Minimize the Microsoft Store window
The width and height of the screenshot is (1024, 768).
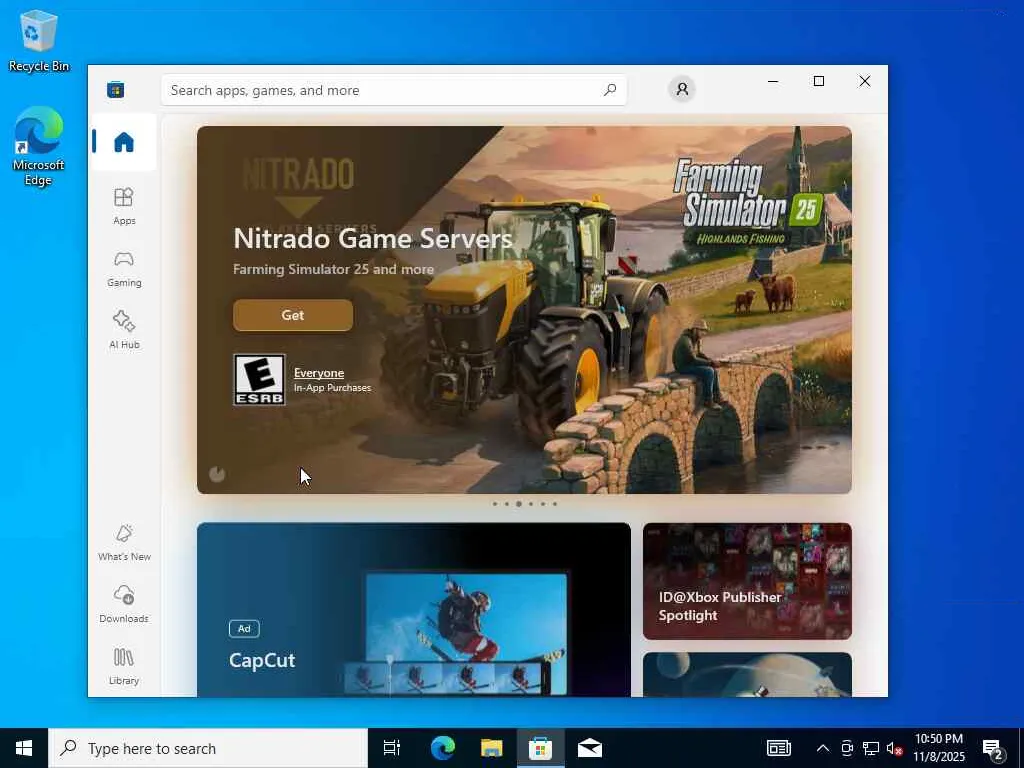[773, 81]
